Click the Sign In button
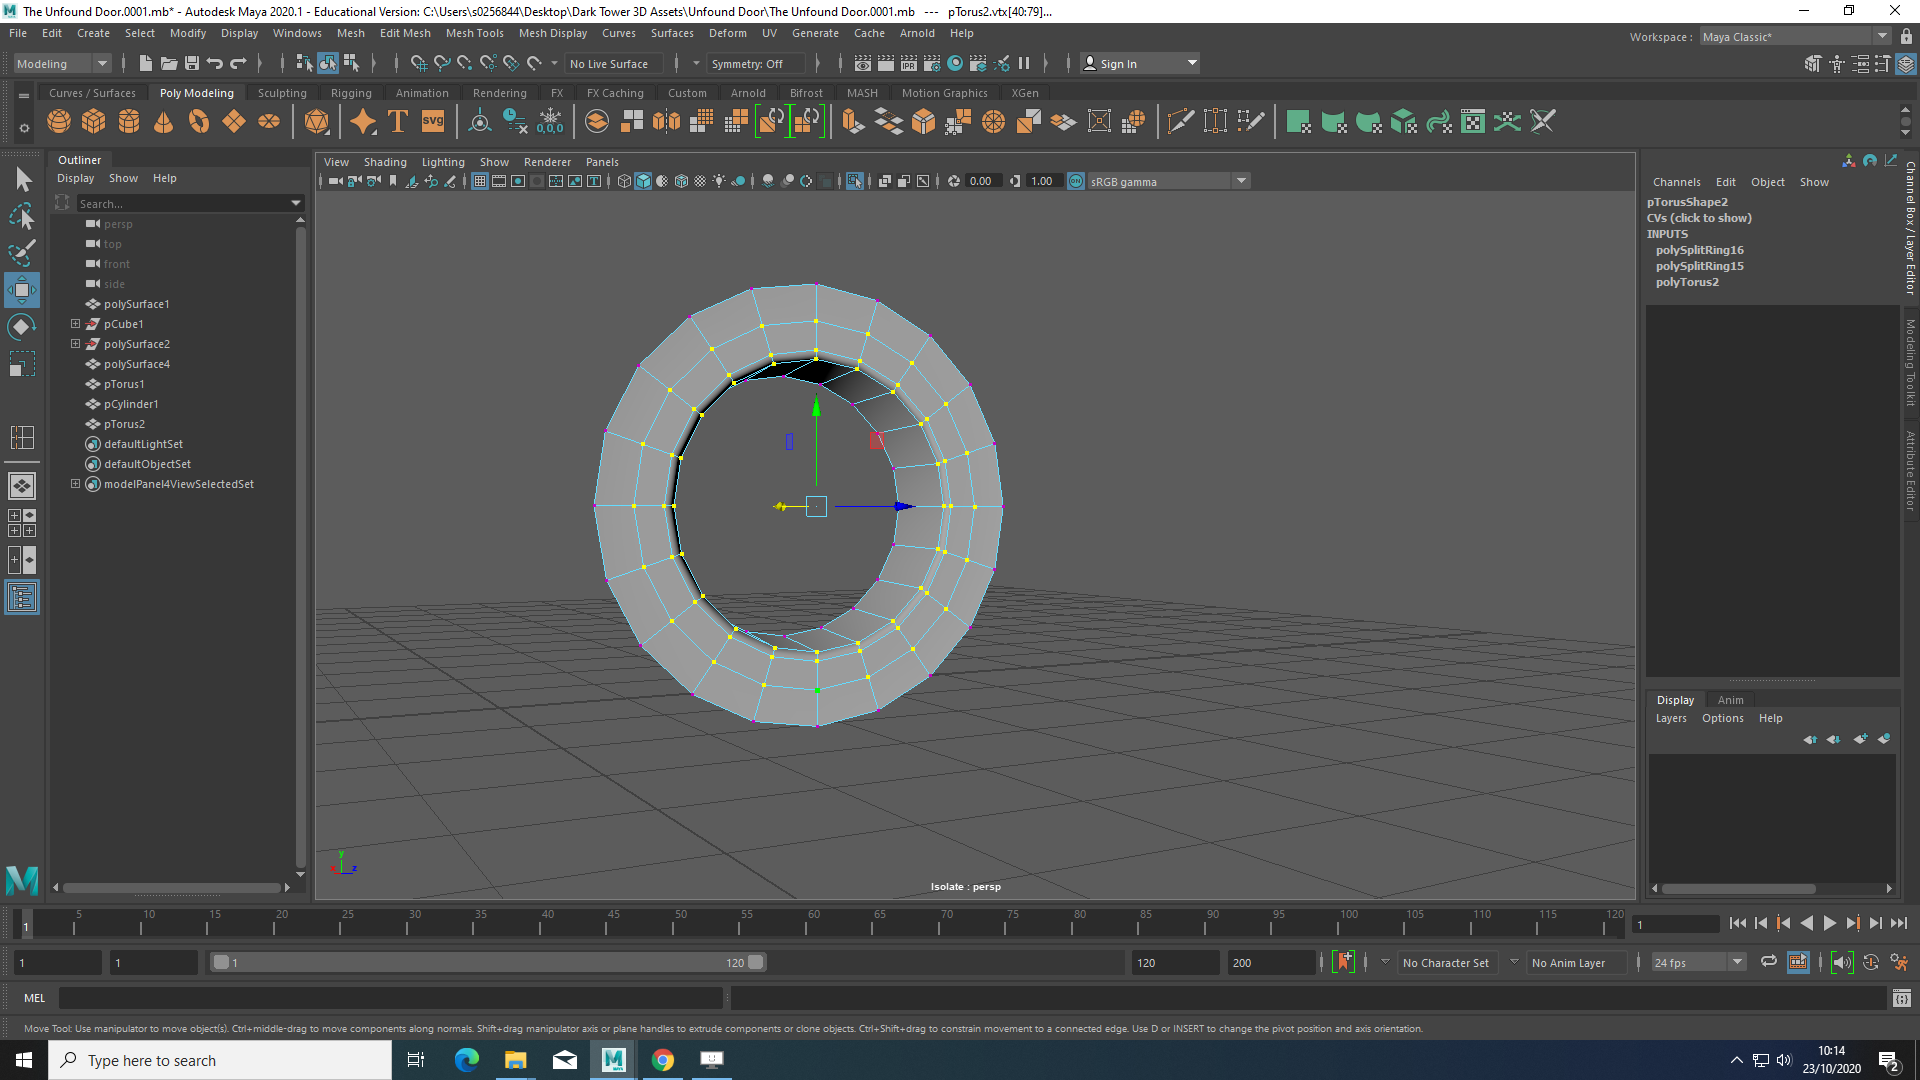 (x=1140, y=63)
